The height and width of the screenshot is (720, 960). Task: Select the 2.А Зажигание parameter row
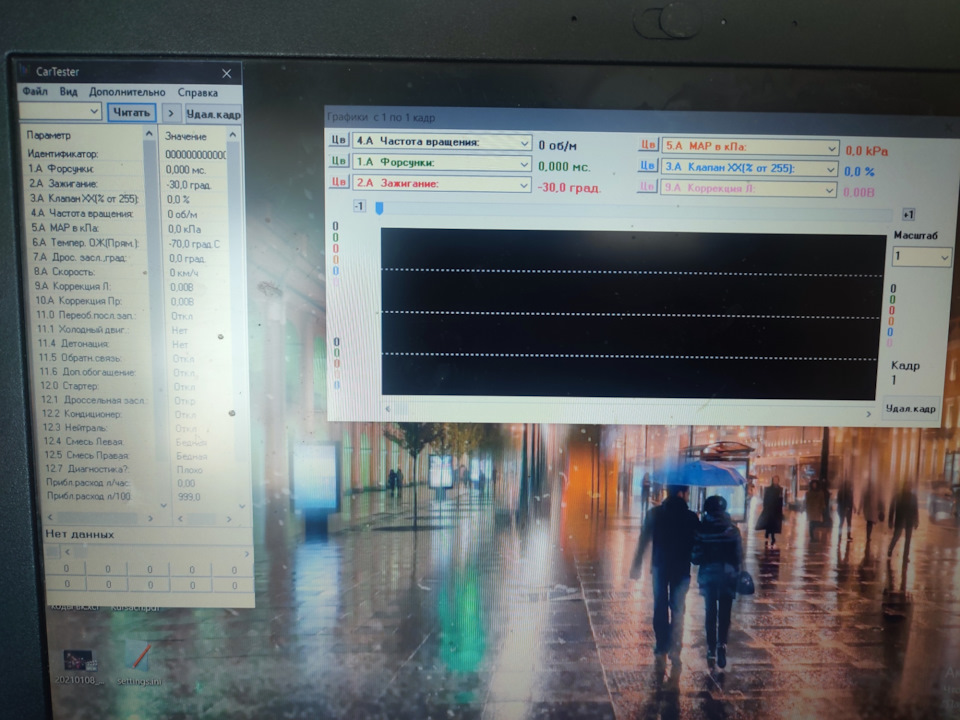[63, 184]
